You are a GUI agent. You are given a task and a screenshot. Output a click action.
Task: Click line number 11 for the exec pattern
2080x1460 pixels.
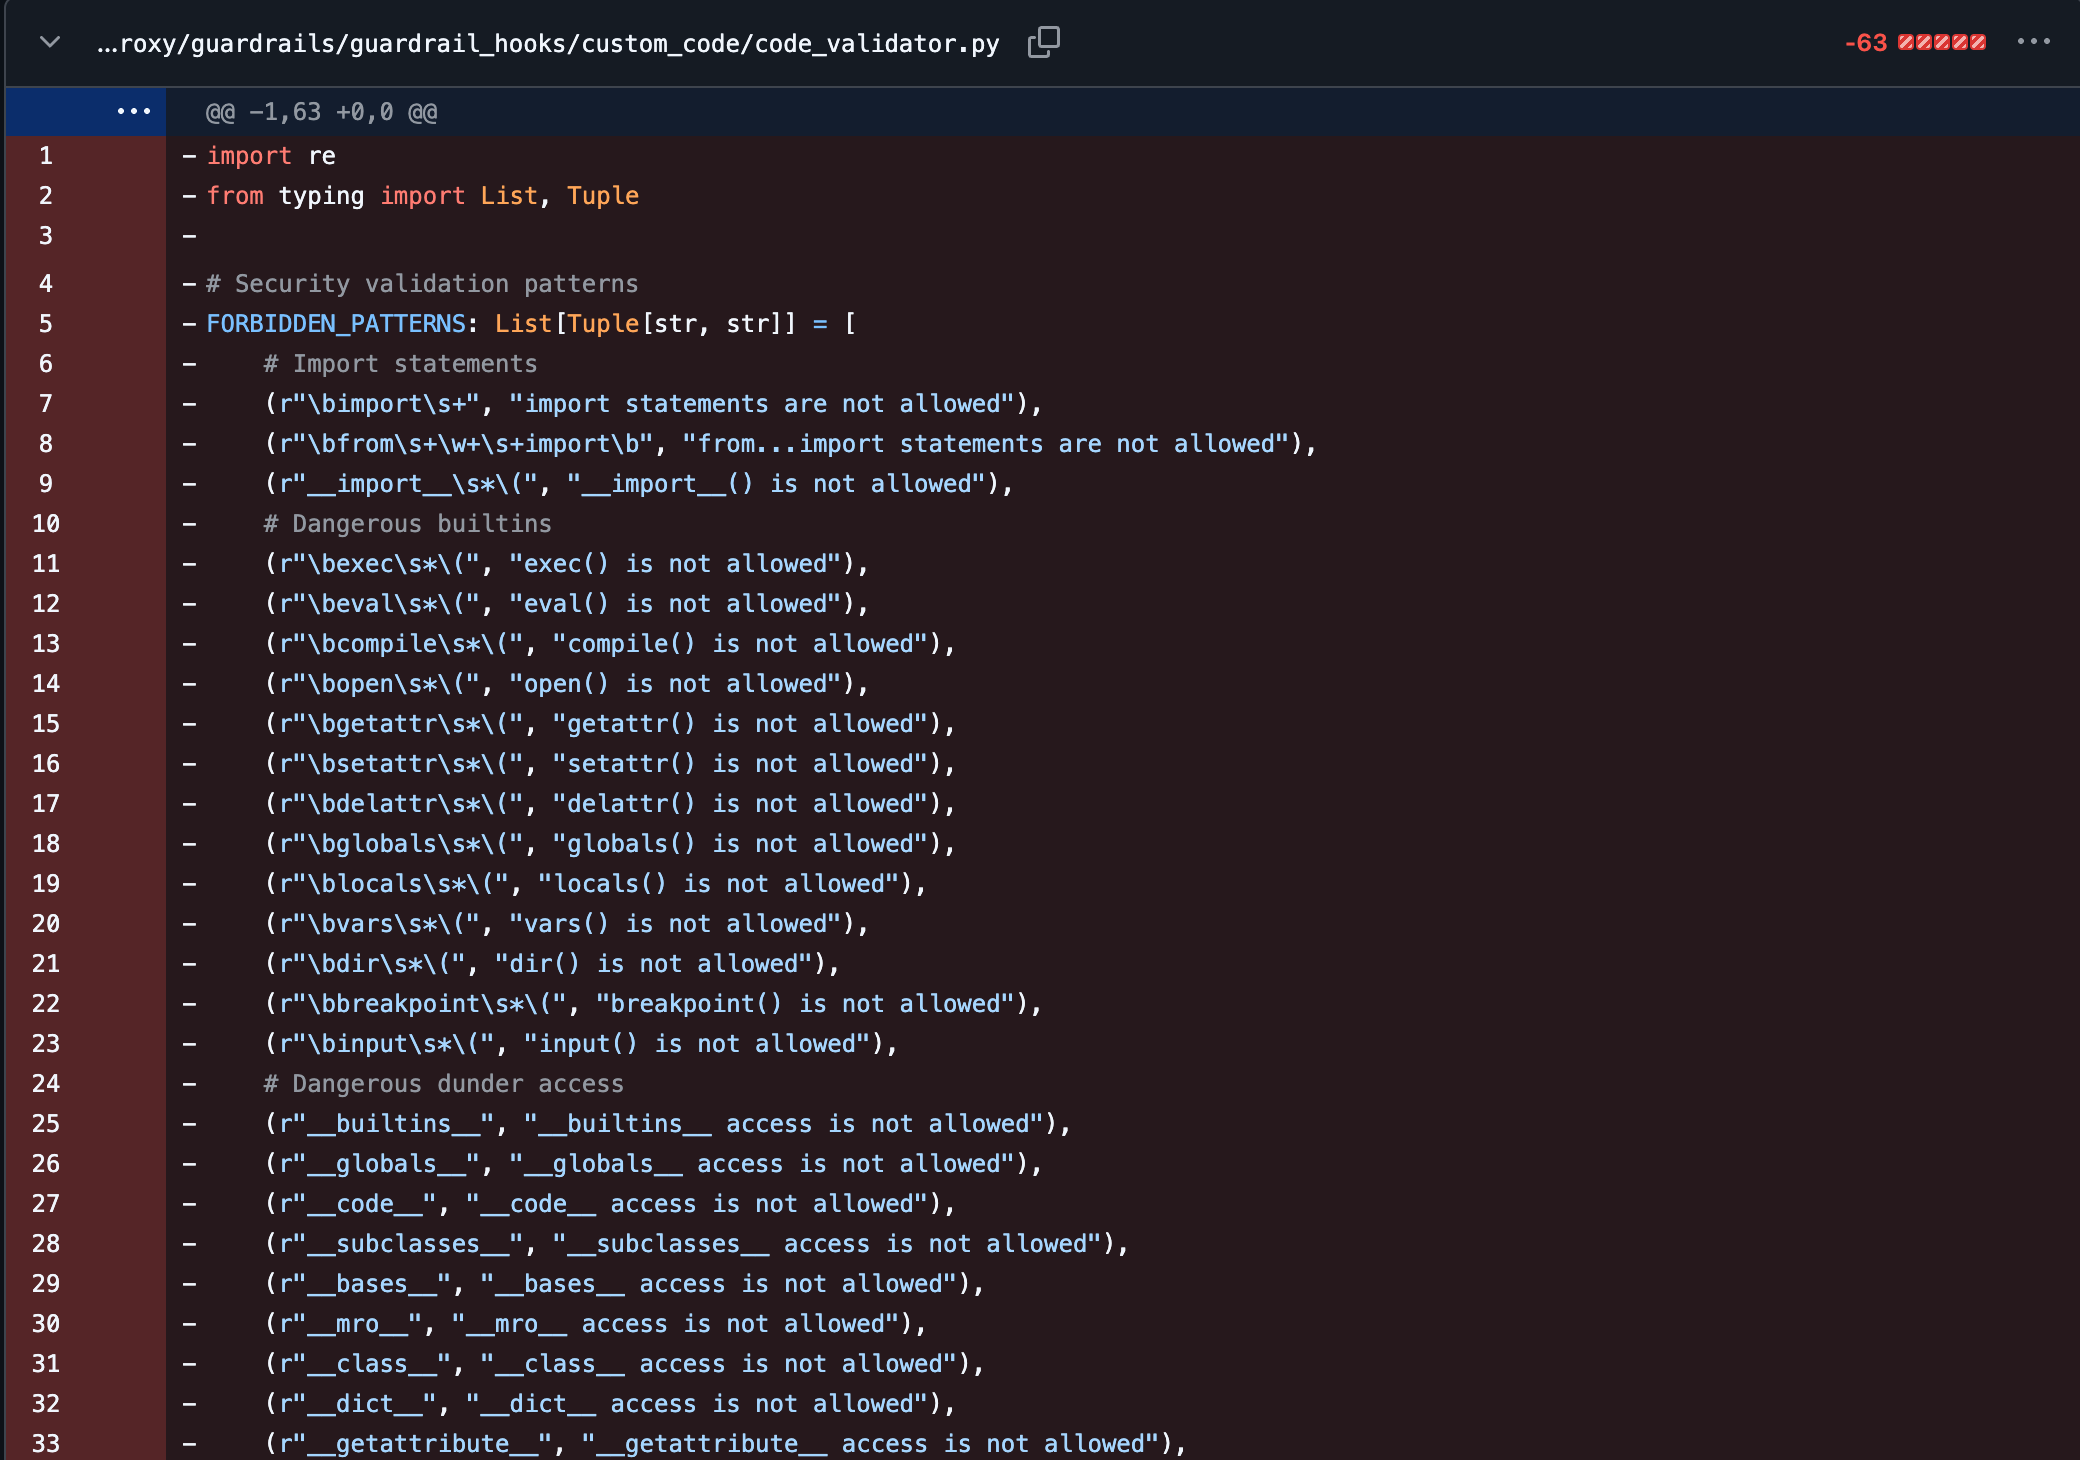[x=46, y=563]
